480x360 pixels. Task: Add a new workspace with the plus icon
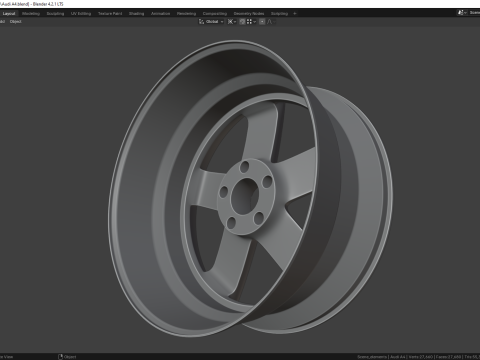coord(295,14)
